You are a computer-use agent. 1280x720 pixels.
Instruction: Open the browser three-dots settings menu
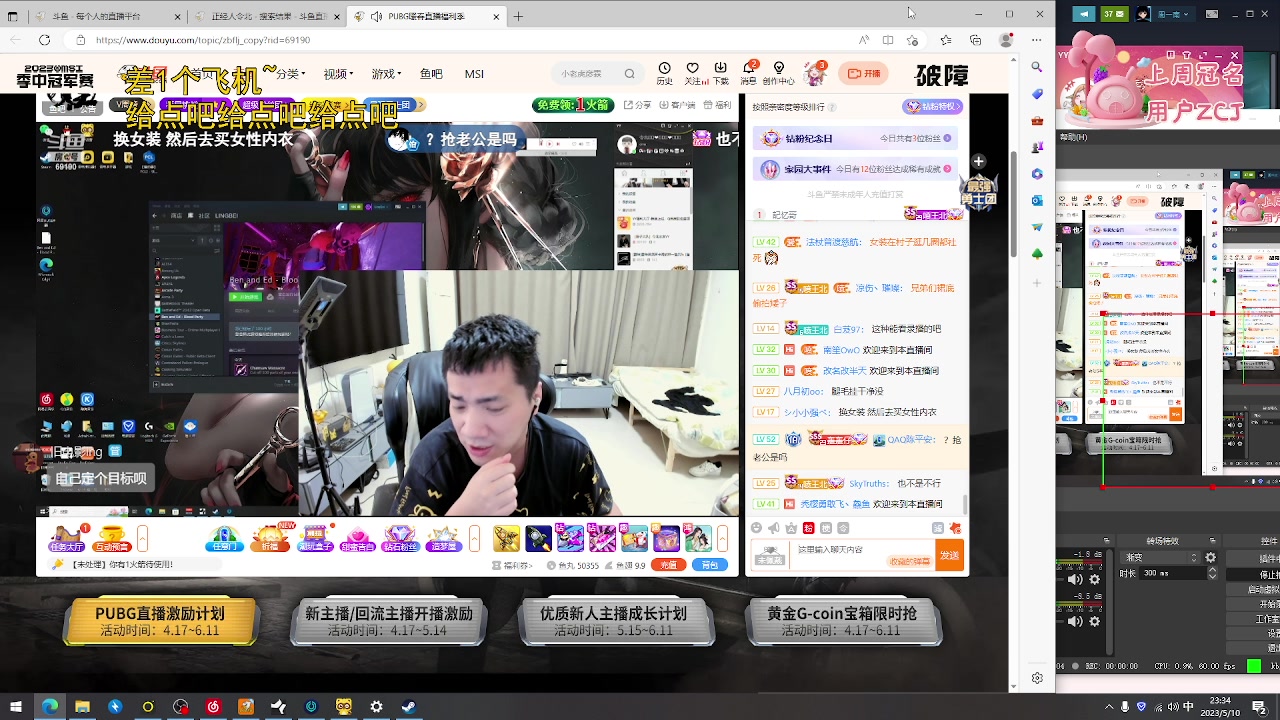(1037, 40)
